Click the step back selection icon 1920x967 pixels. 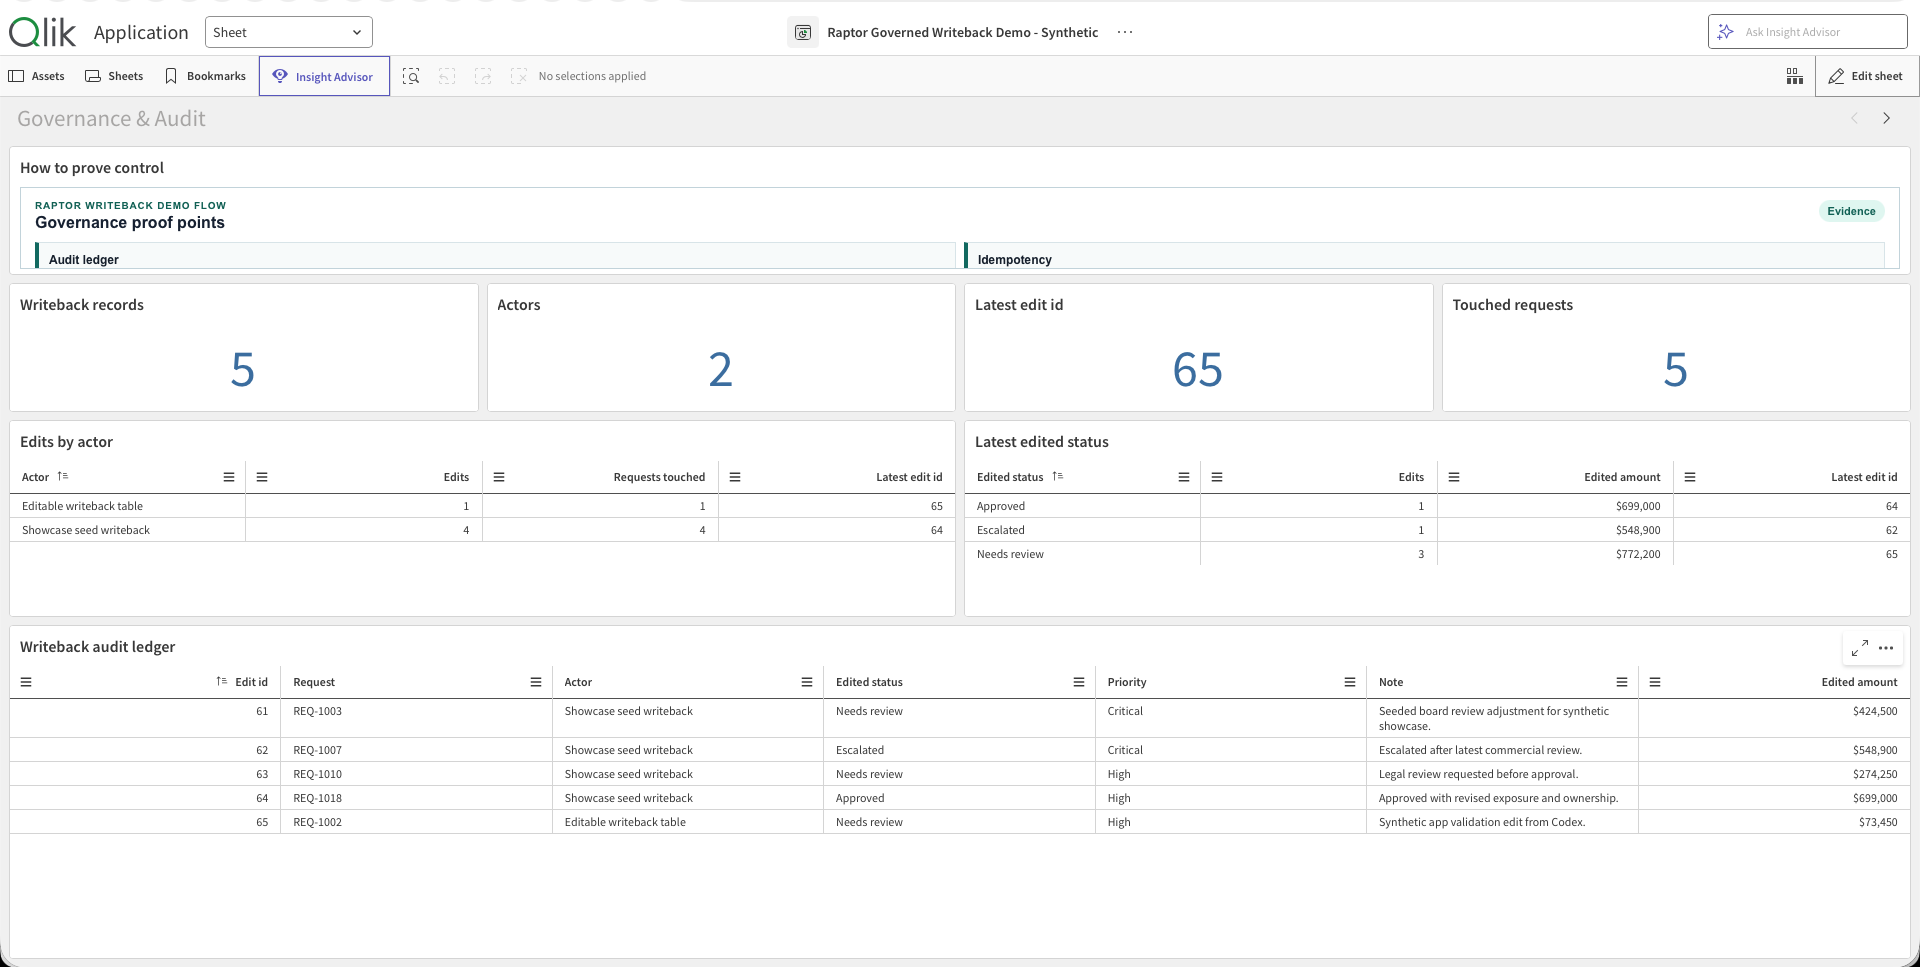[447, 76]
